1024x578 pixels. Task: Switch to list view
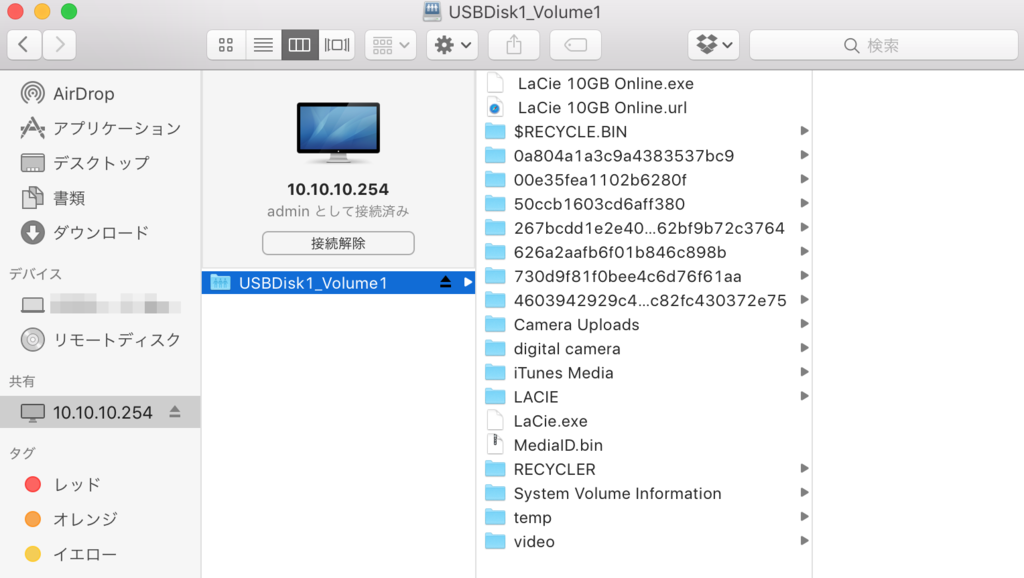(263, 44)
